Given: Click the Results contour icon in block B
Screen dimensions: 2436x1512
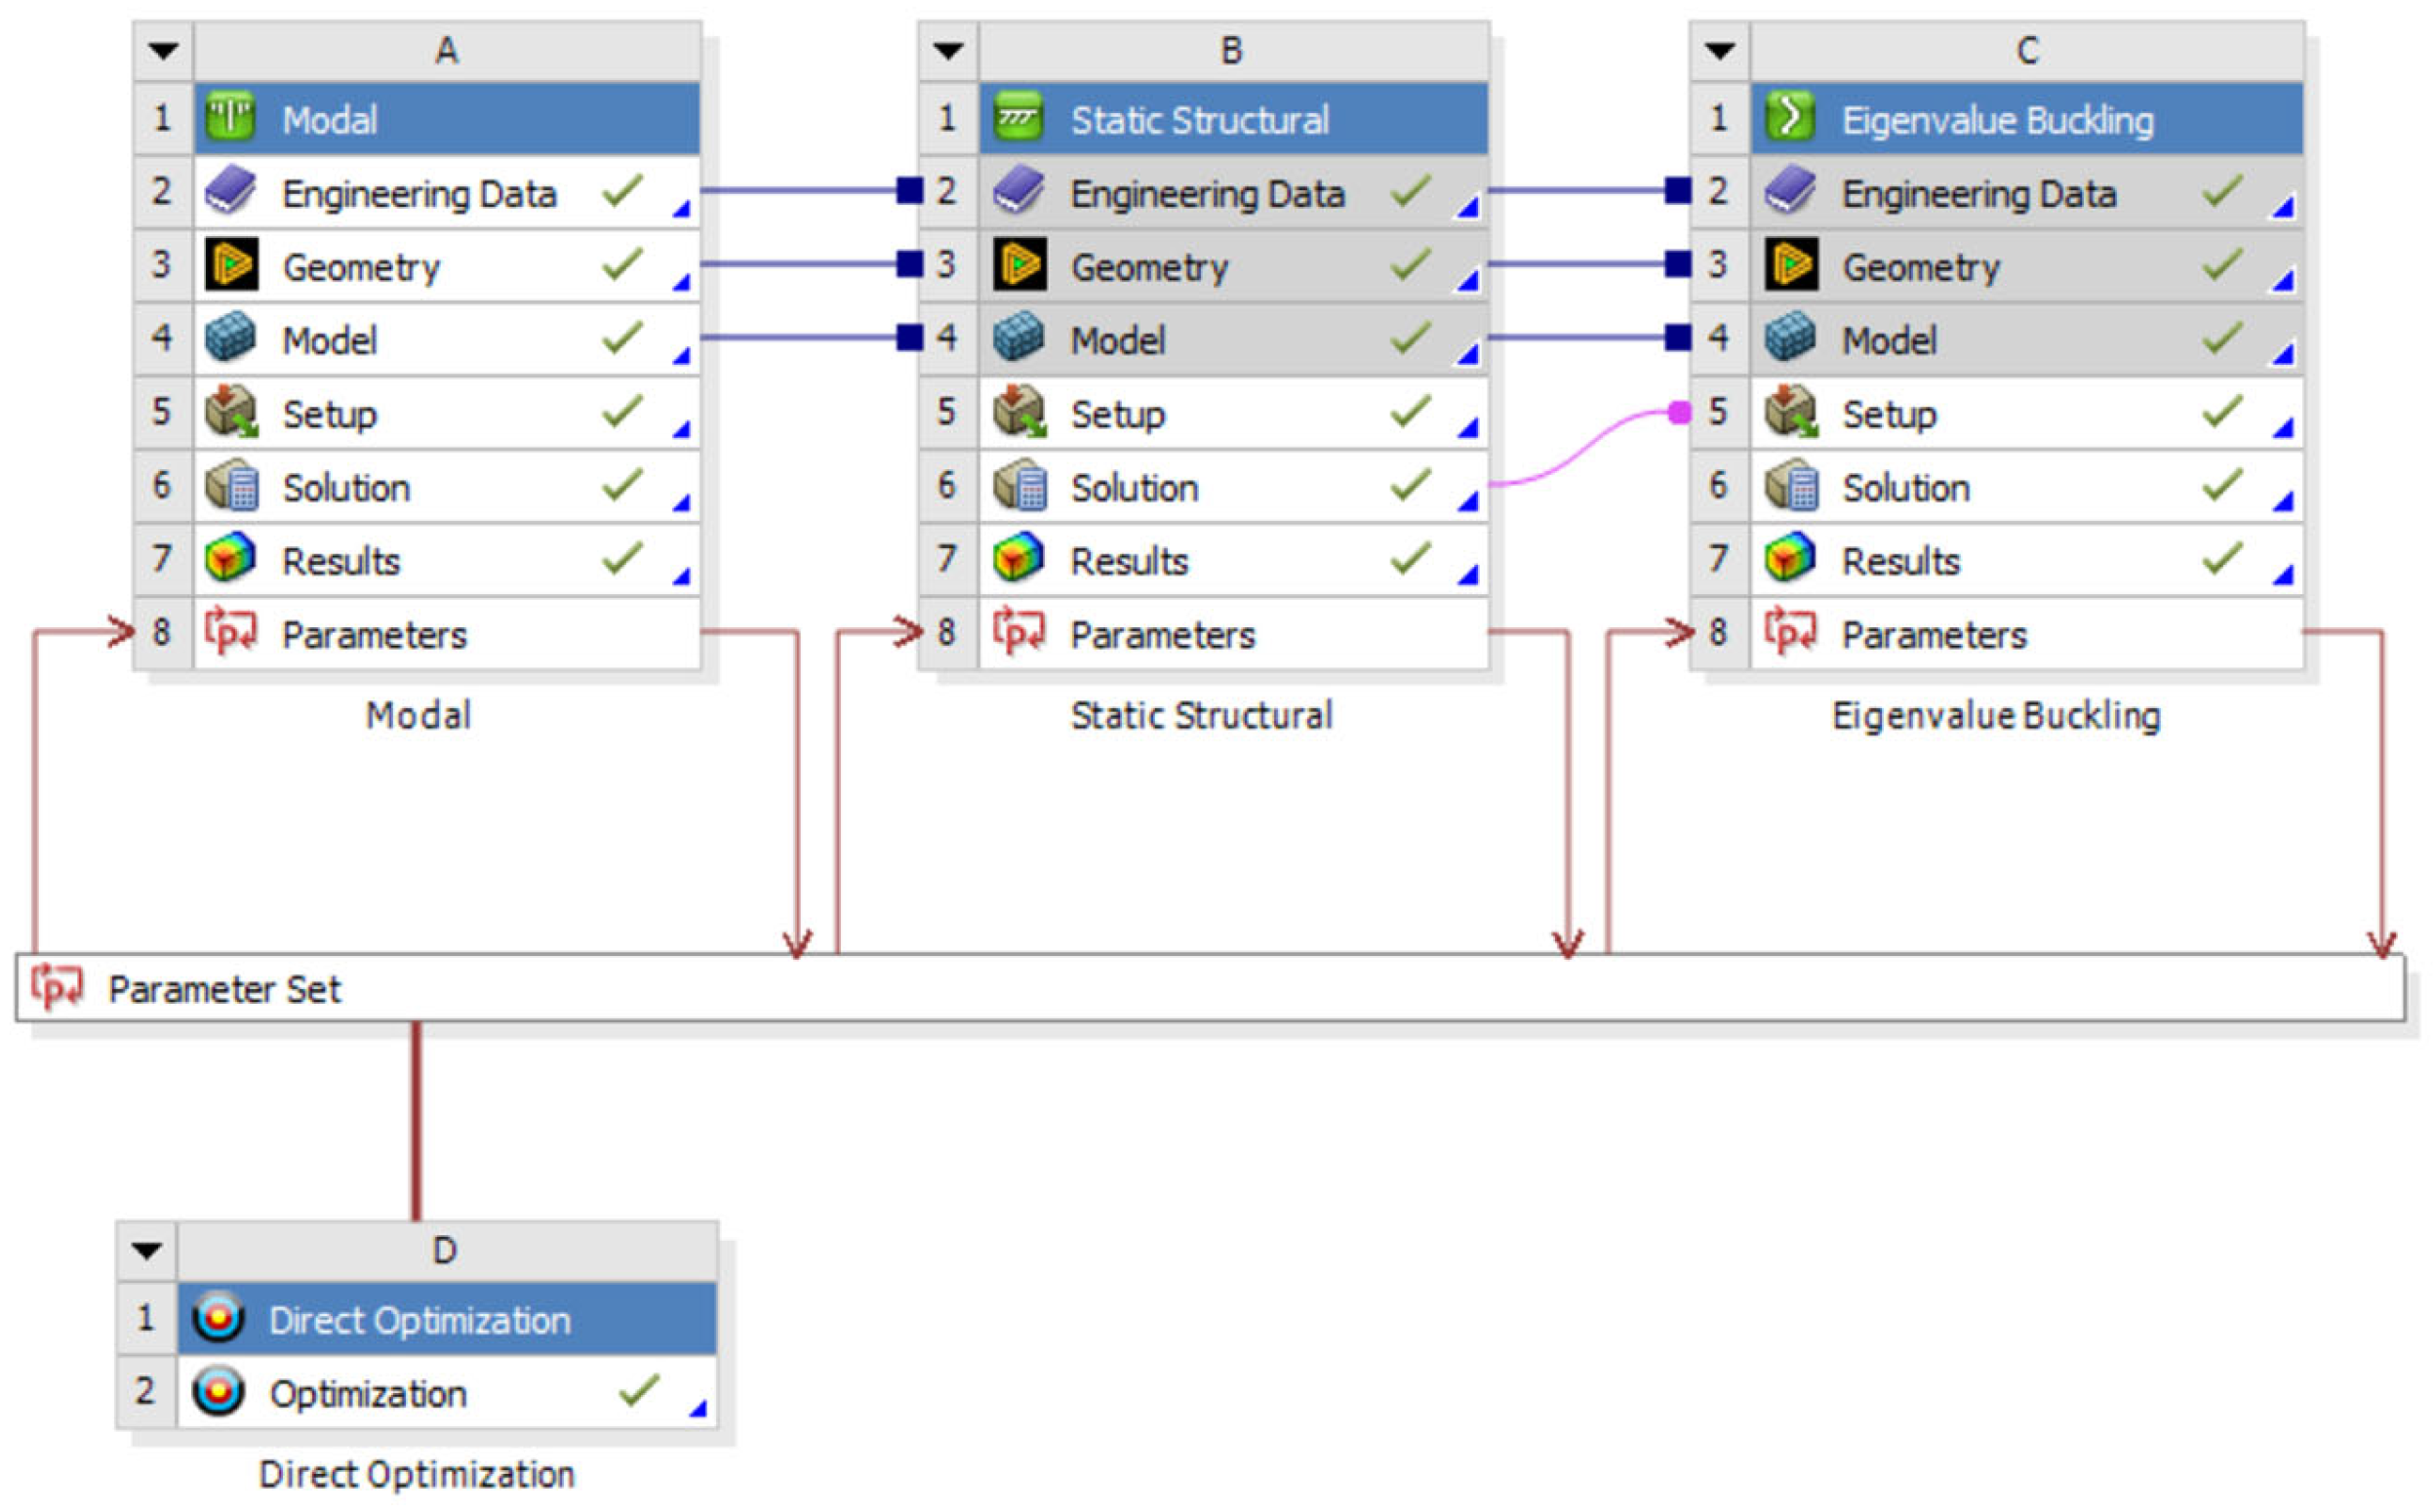Looking at the screenshot, I should click(x=1018, y=559).
